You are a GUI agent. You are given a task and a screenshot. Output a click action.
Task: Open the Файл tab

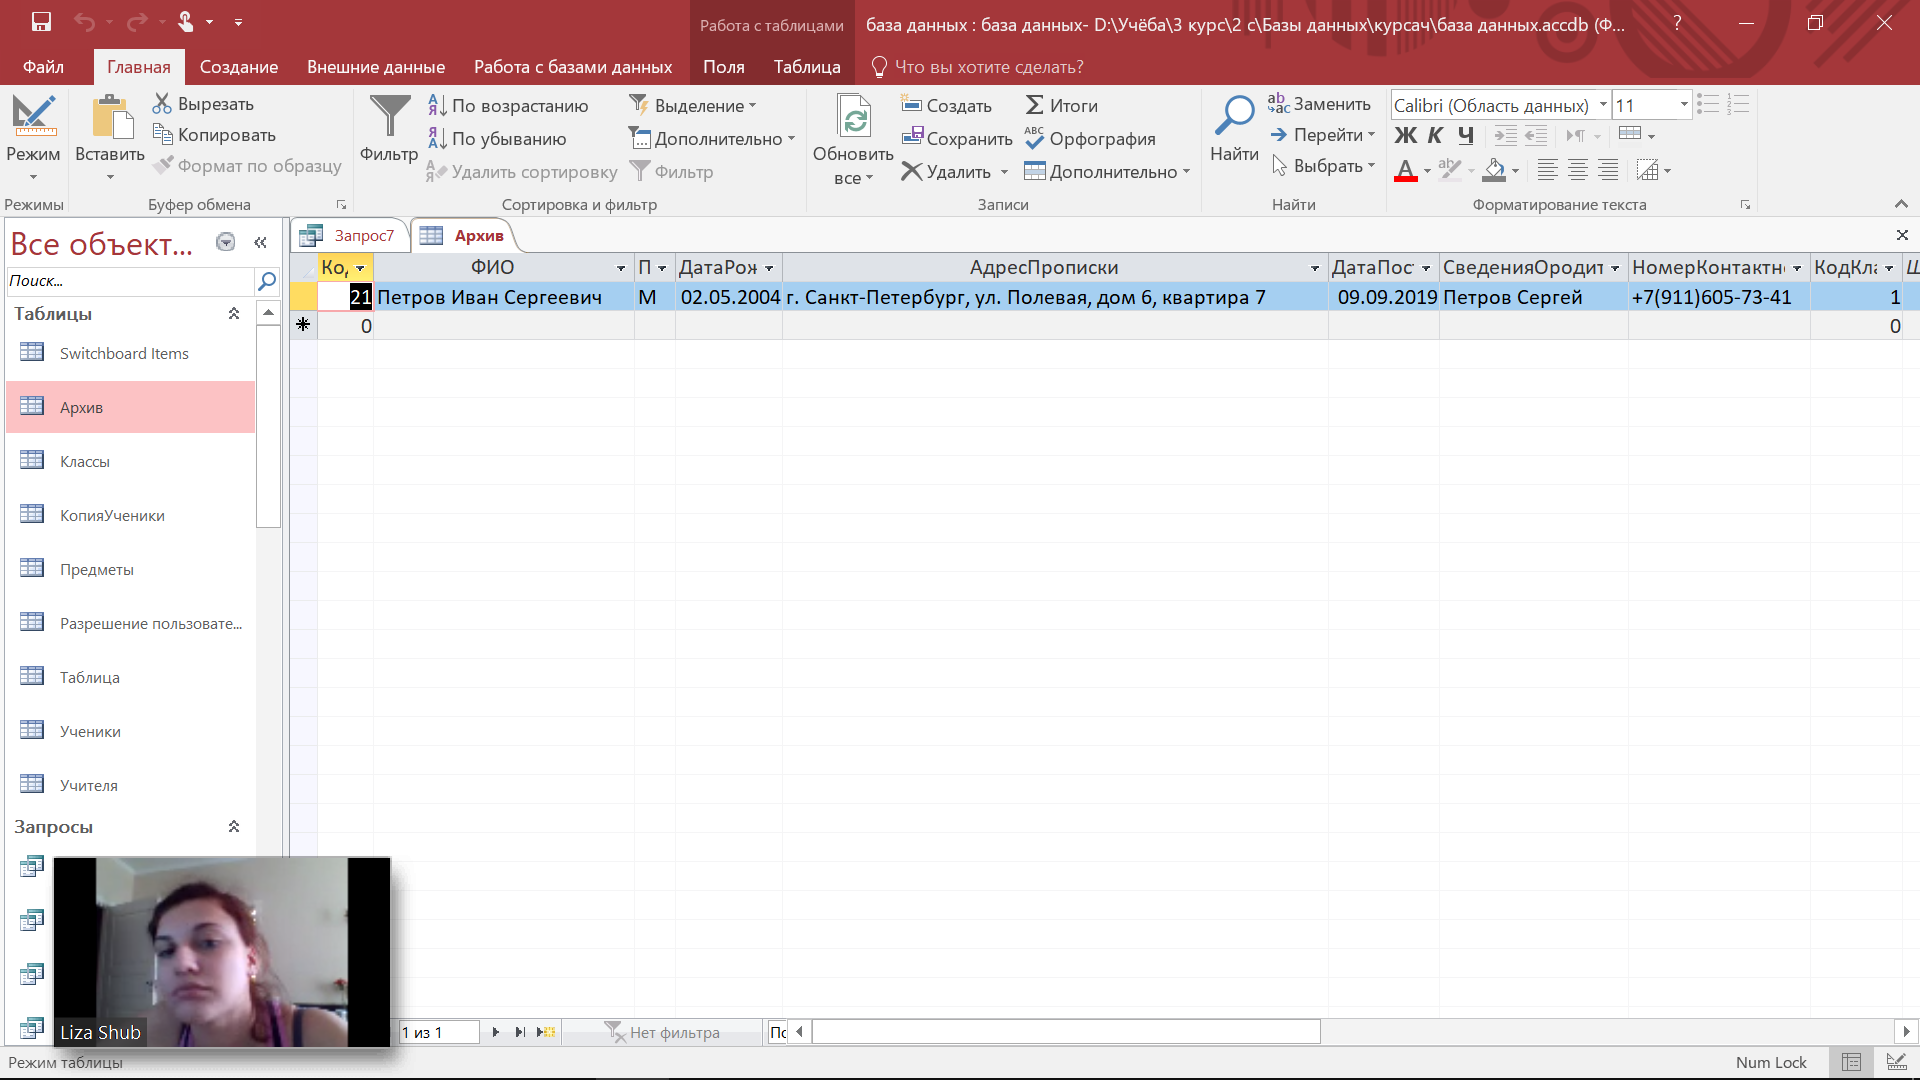[x=43, y=67]
